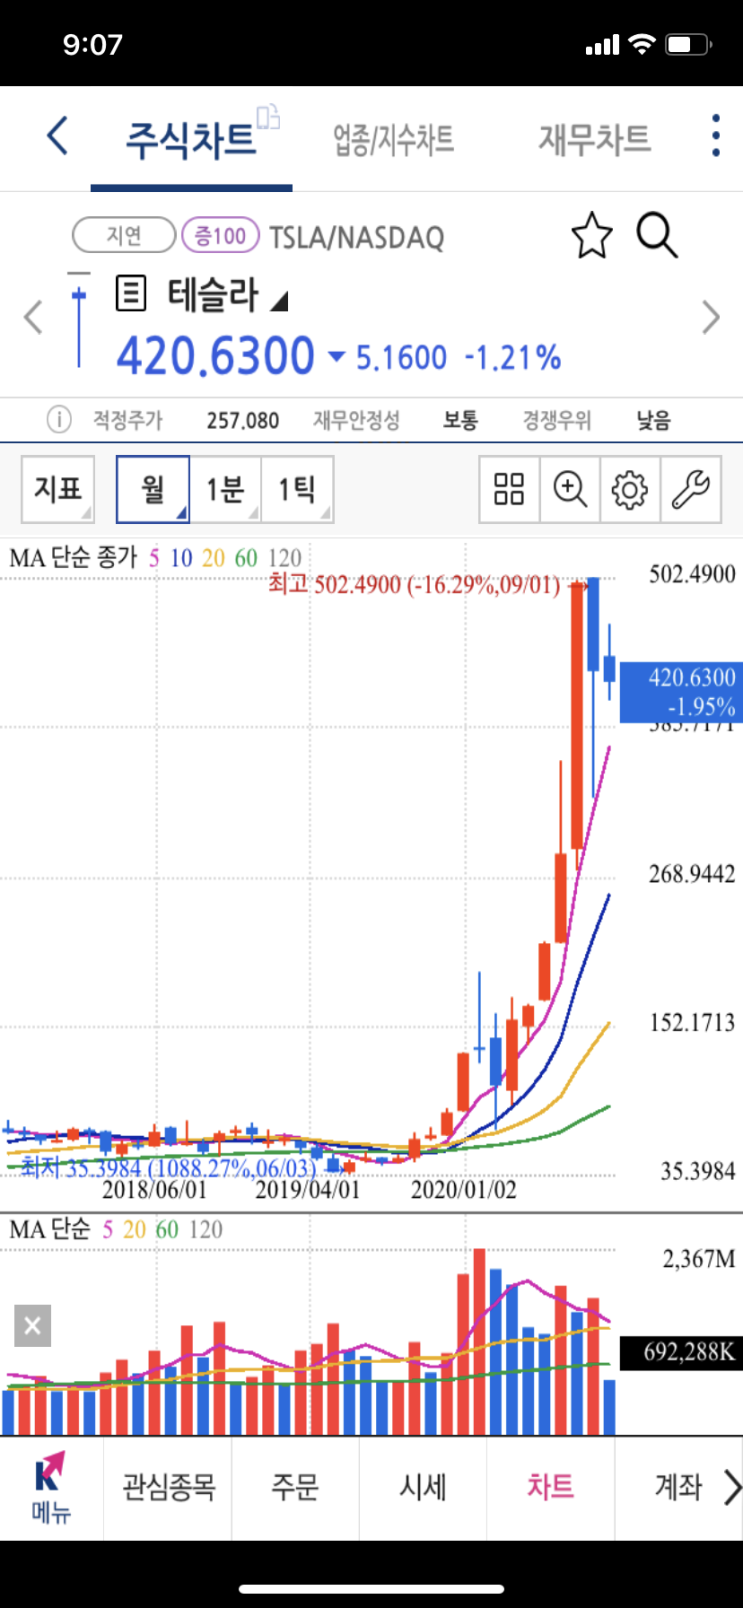Switch to the 업종/지수차트 tab
743x1608 pixels.
pos(394,139)
